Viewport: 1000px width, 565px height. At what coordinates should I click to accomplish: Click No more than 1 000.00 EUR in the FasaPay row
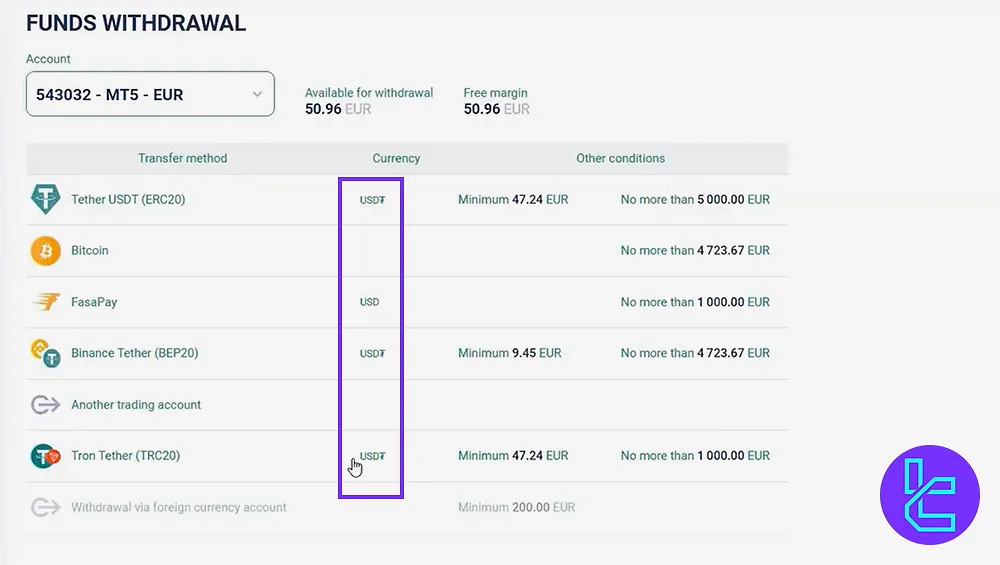[695, 302]
